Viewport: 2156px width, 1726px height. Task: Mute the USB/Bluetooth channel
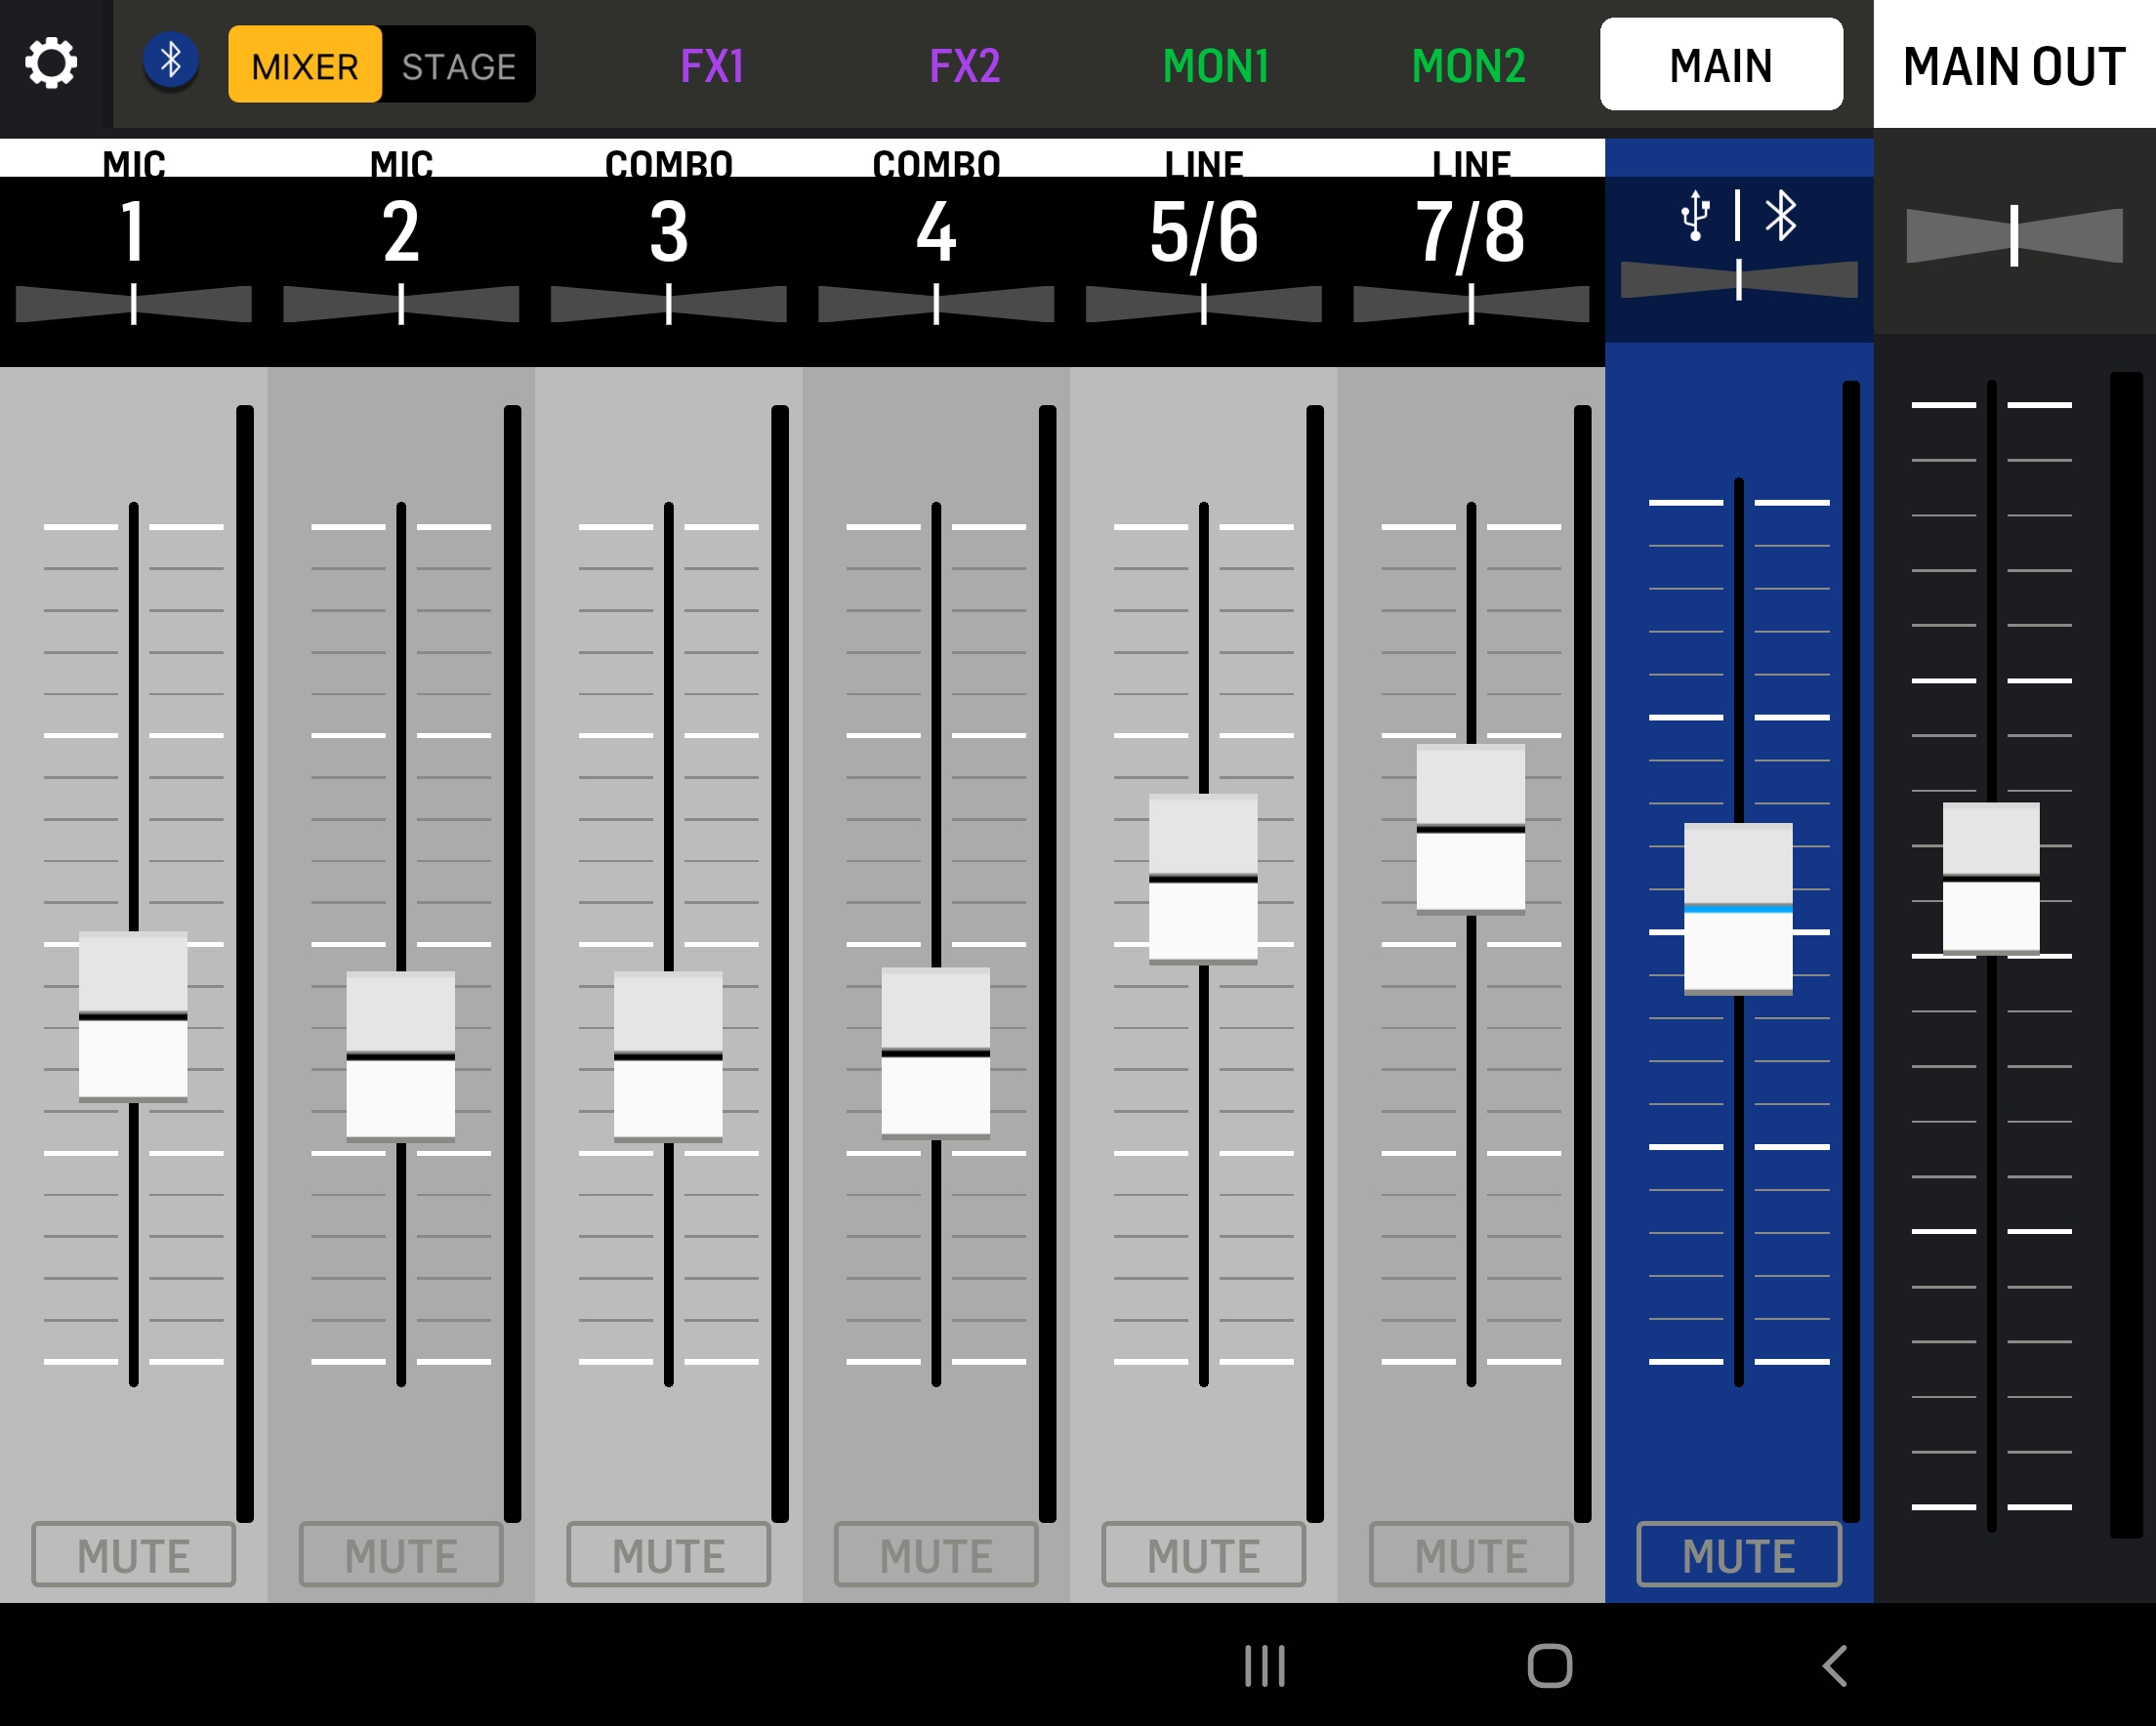(1738, 1555)
